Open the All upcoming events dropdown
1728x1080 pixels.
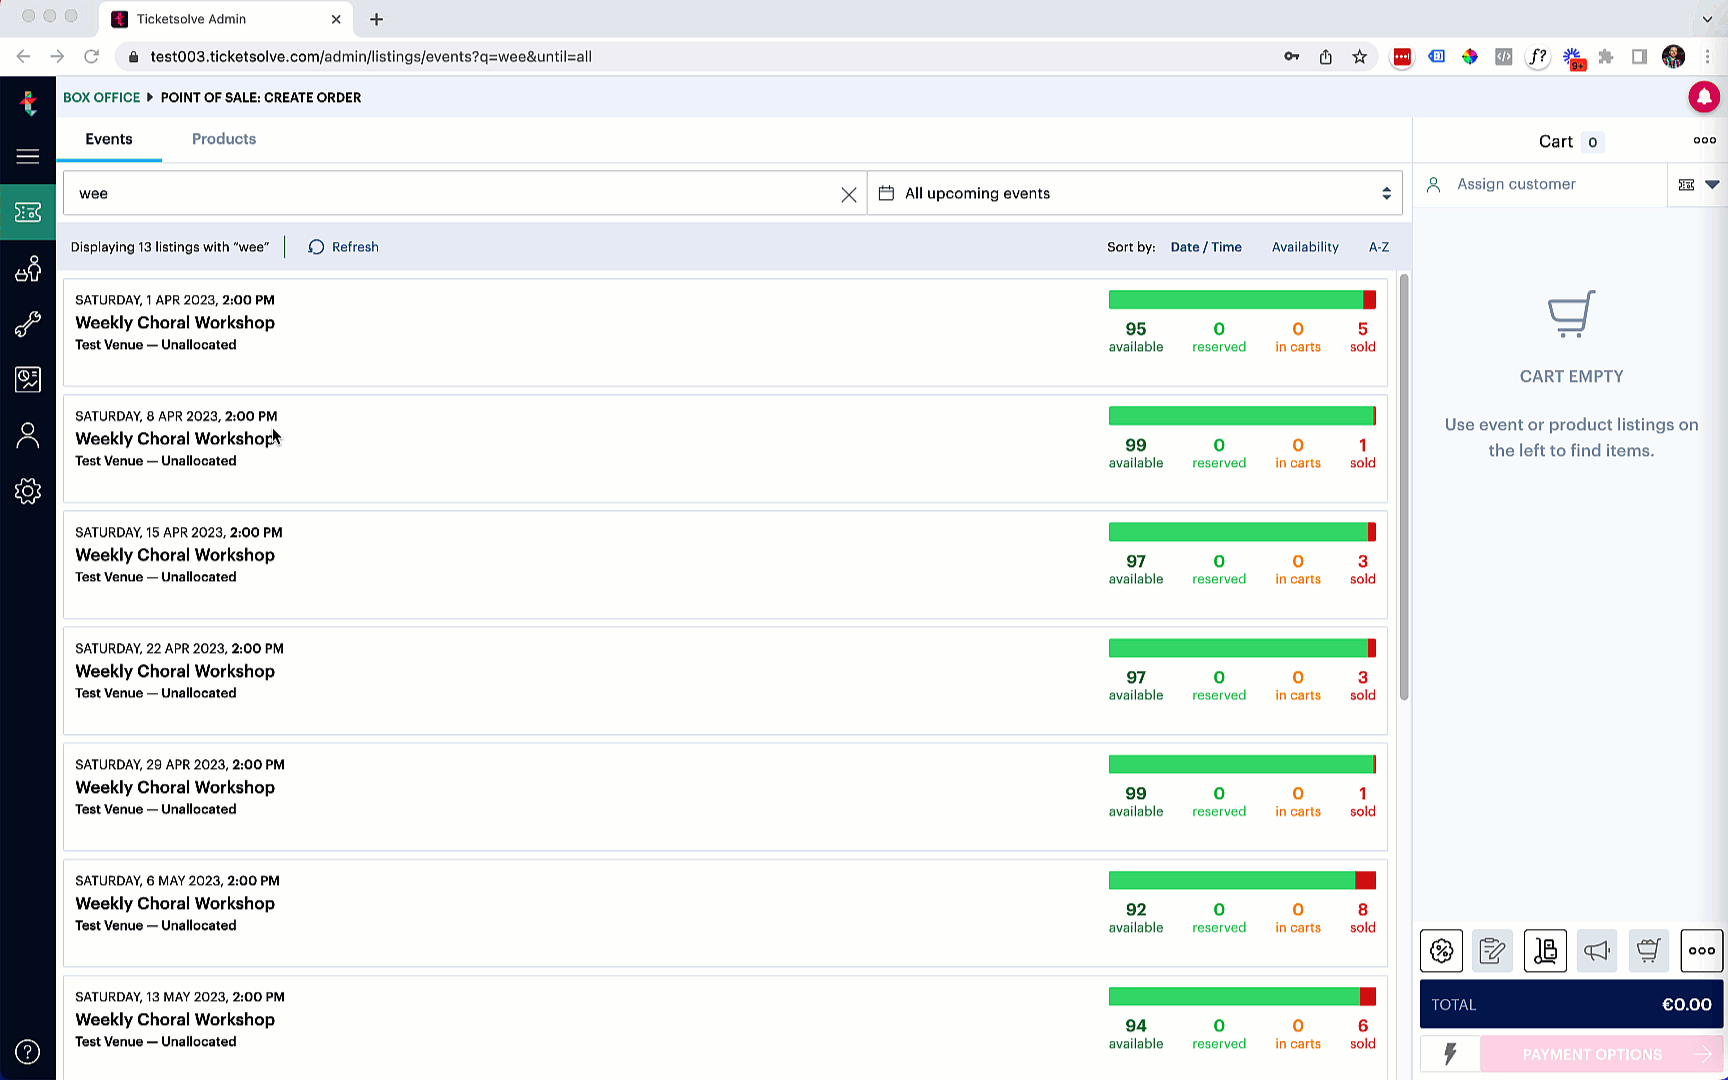(x=1135, y=193)
